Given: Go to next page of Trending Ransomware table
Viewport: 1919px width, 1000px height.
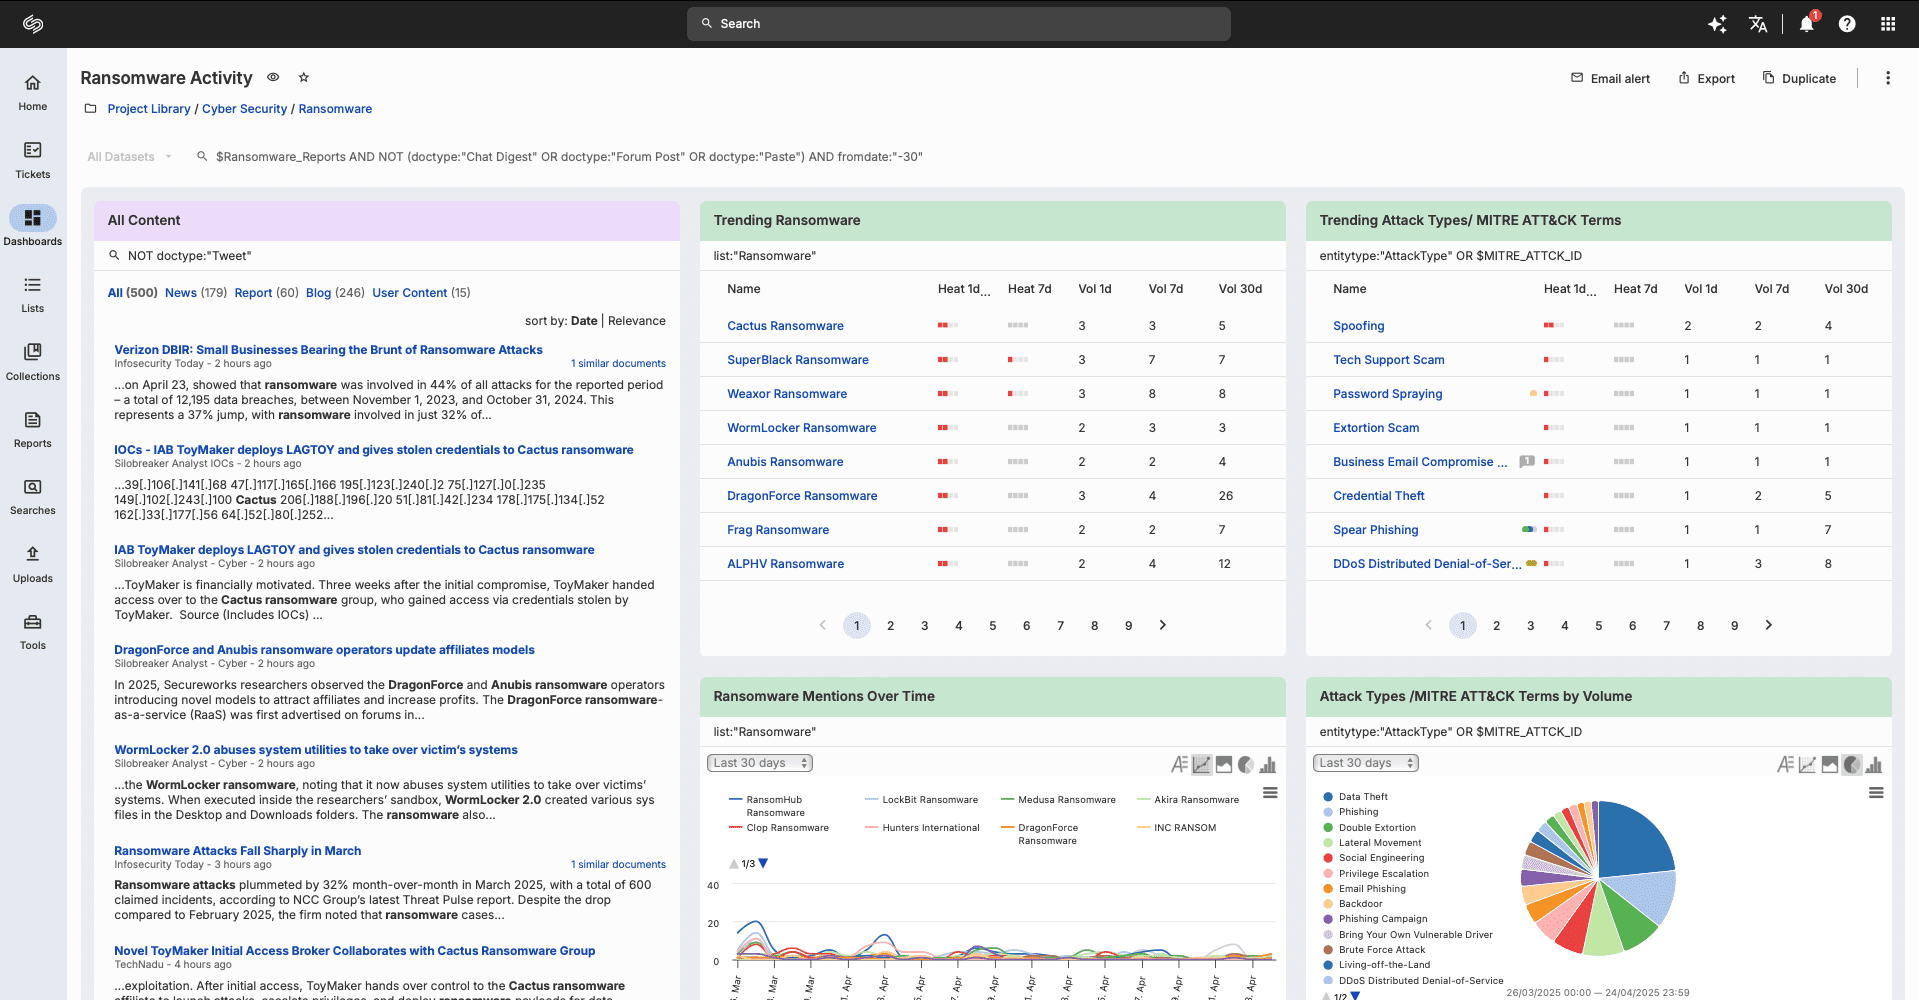Looking at the screenshot, I should 1163,625.
